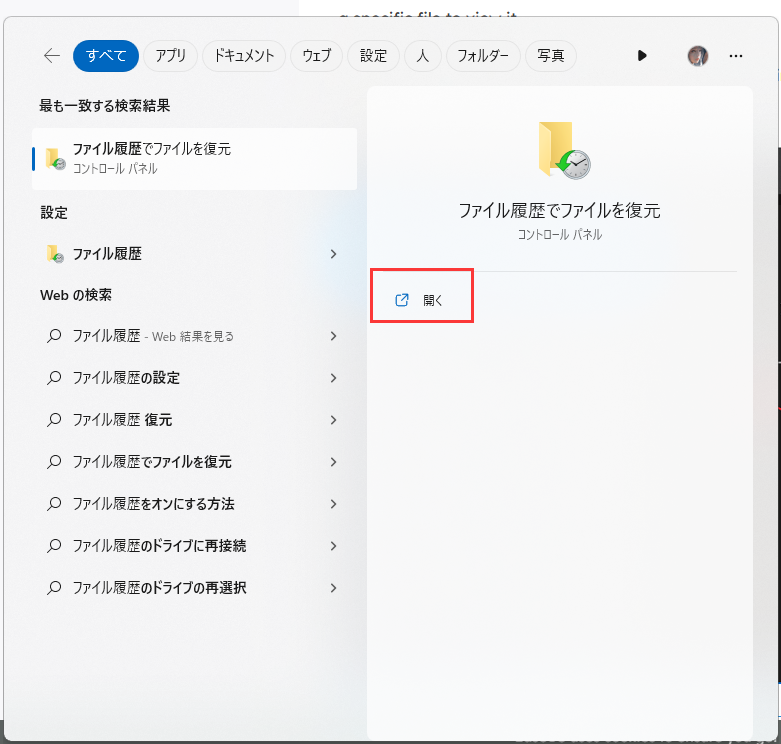This screenshot has height=744, width=781.
Task: Switch to the 写真 filter tab
Action: 551,56
